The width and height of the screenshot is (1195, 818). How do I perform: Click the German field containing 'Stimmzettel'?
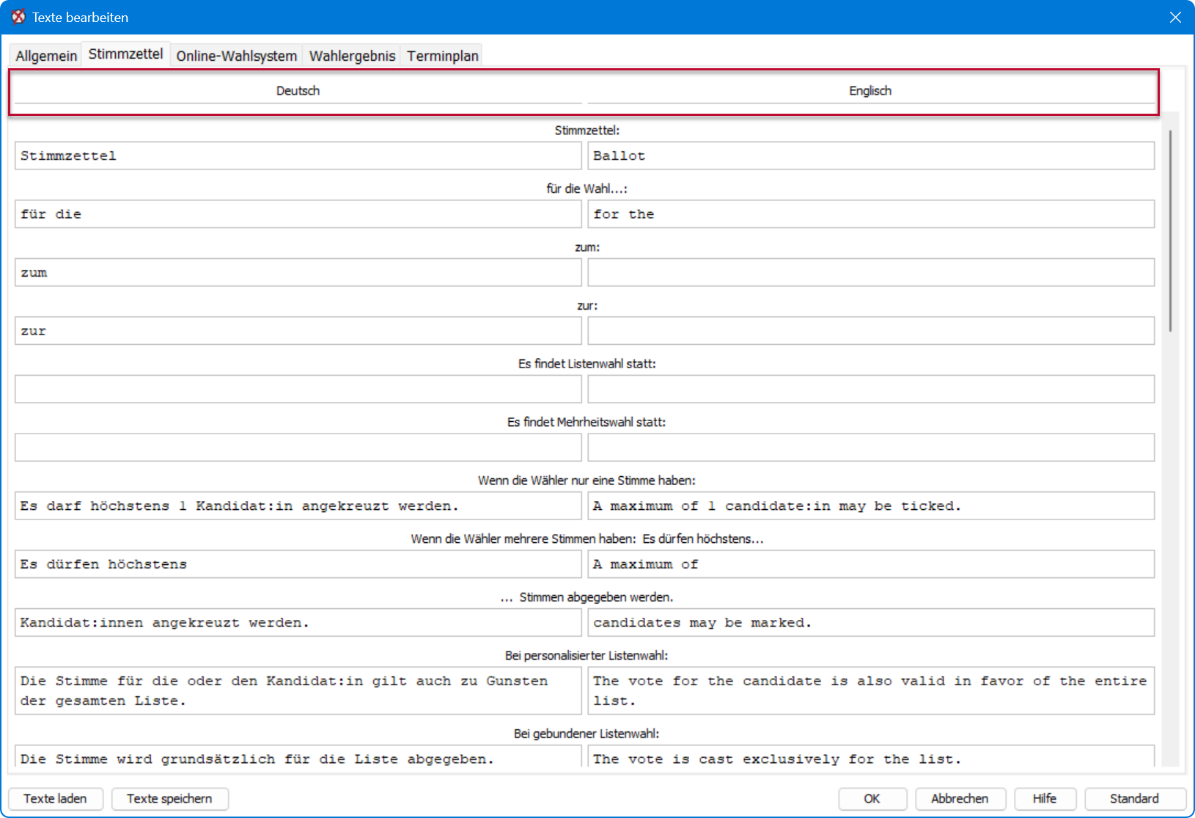(298, 156)
